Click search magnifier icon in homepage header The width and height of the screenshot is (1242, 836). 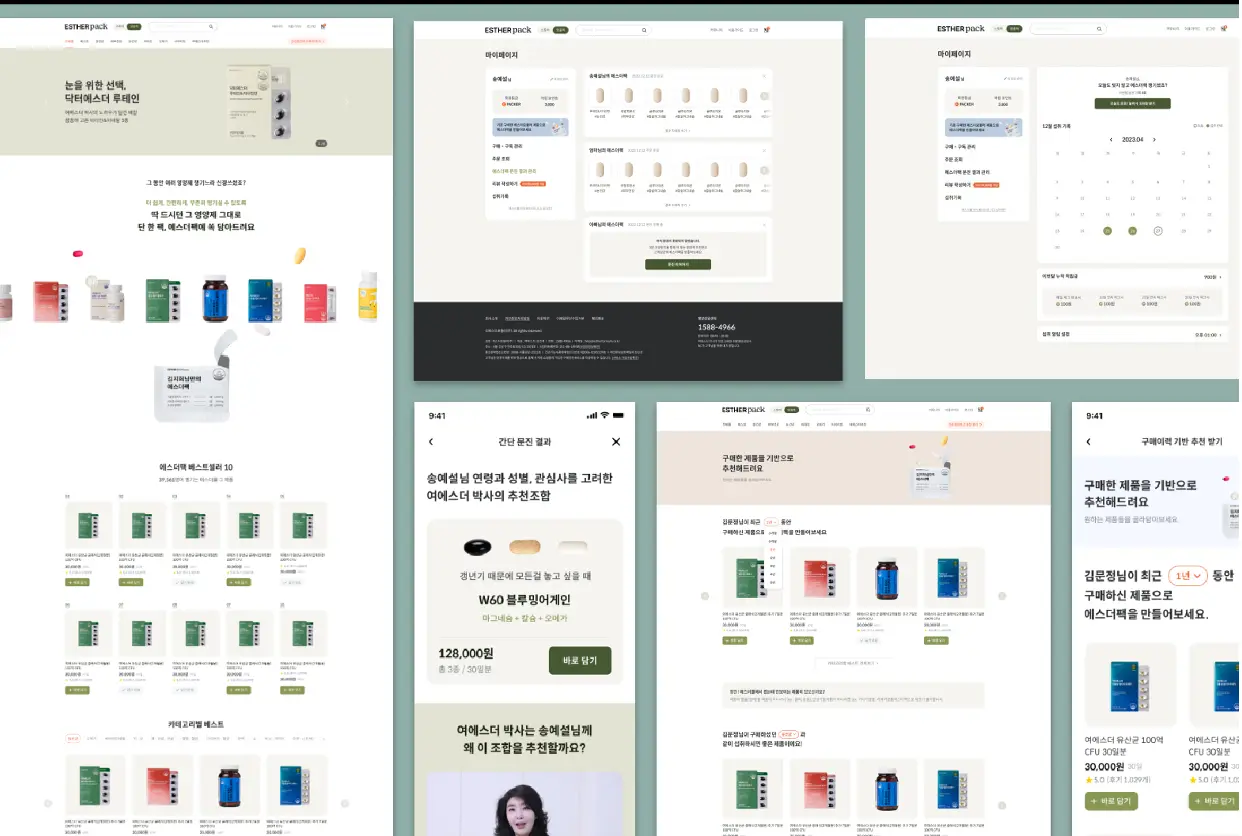tap(211, 27)
